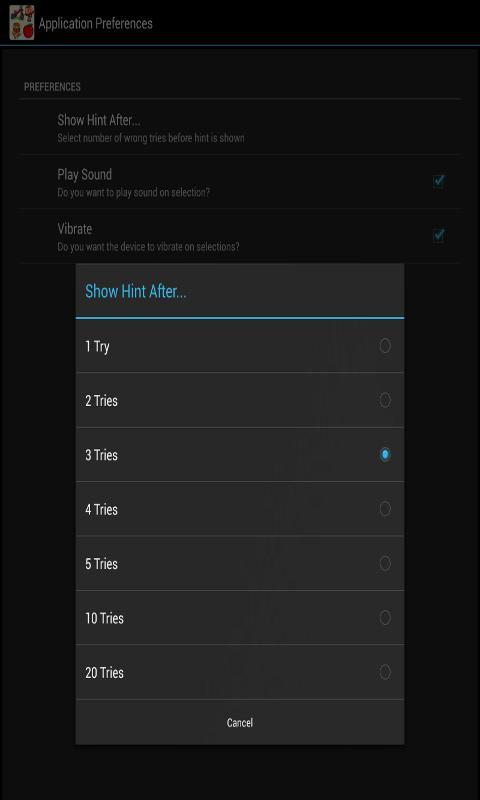Image resolution: width=480 pixels, height=800 pixels.
Task: Select the 1 Try radio button
Action: coord(385,346)
